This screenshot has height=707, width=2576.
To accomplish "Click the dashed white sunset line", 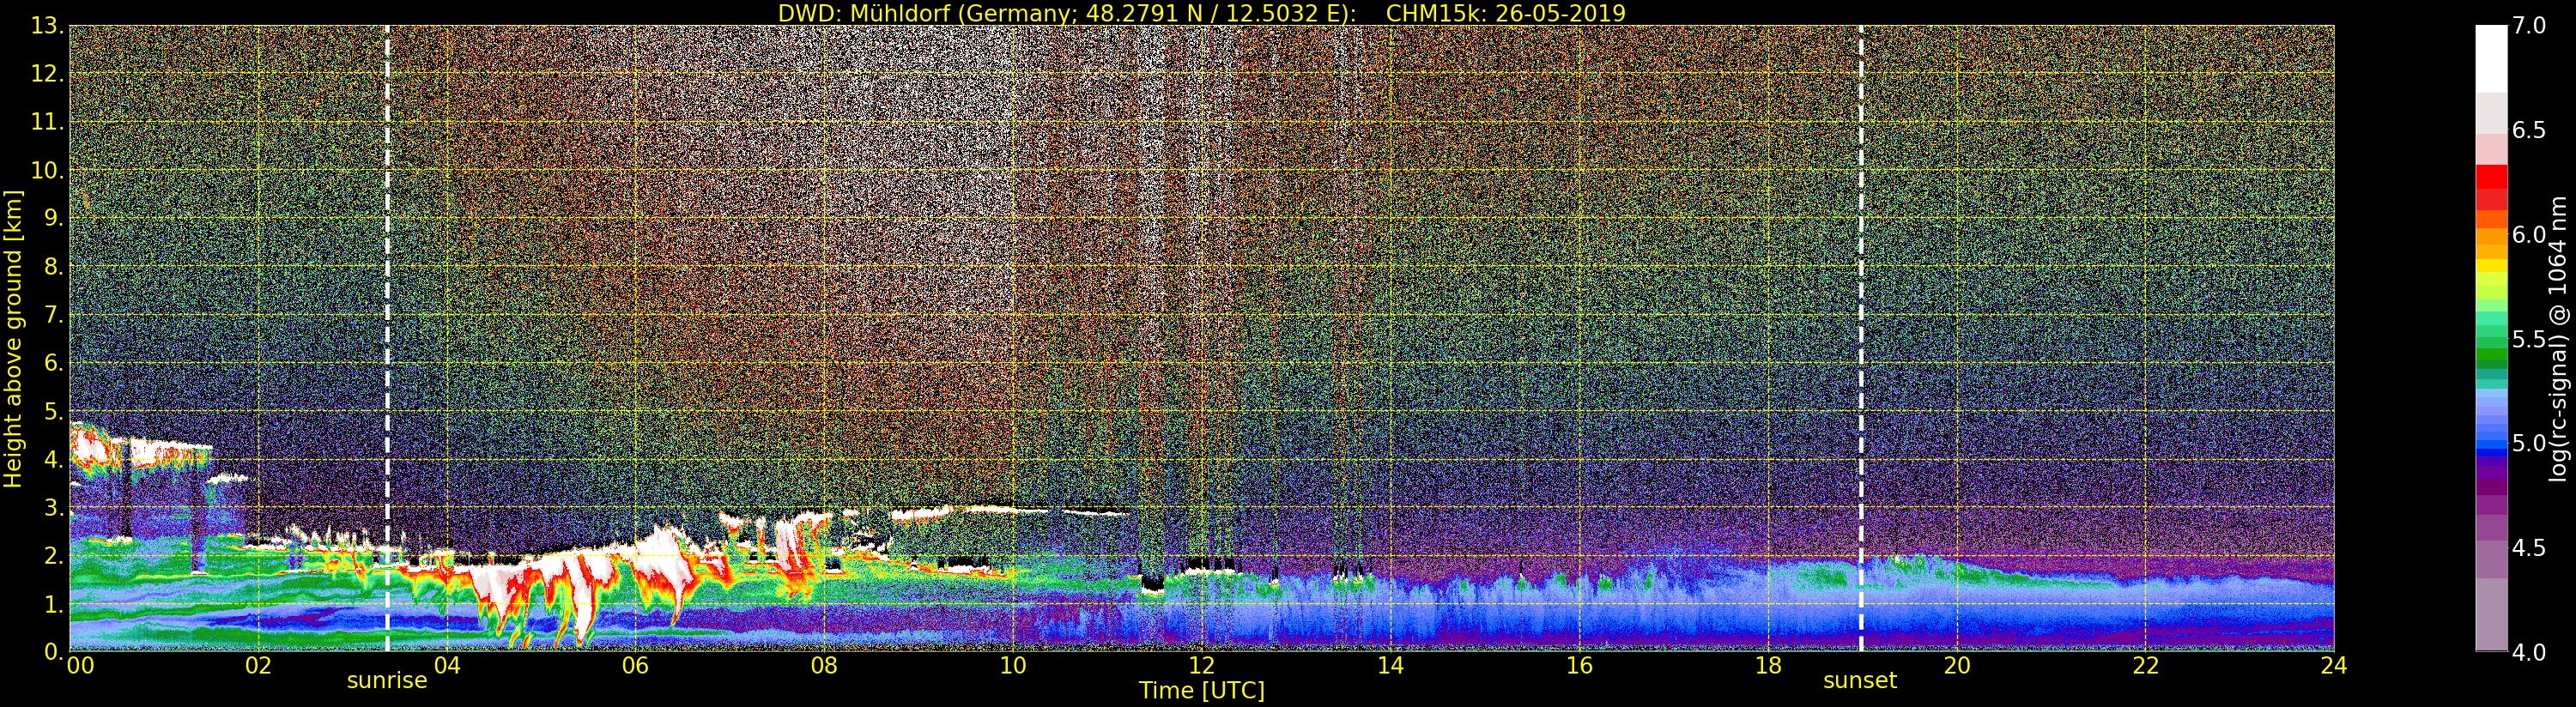I will pyautogui.click(x=1861, y=338).
